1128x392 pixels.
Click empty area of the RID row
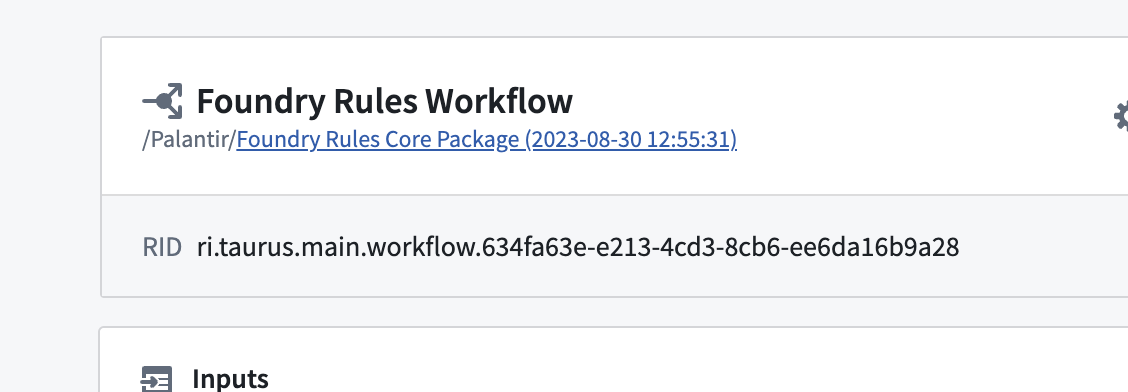tap(1043, 246)
